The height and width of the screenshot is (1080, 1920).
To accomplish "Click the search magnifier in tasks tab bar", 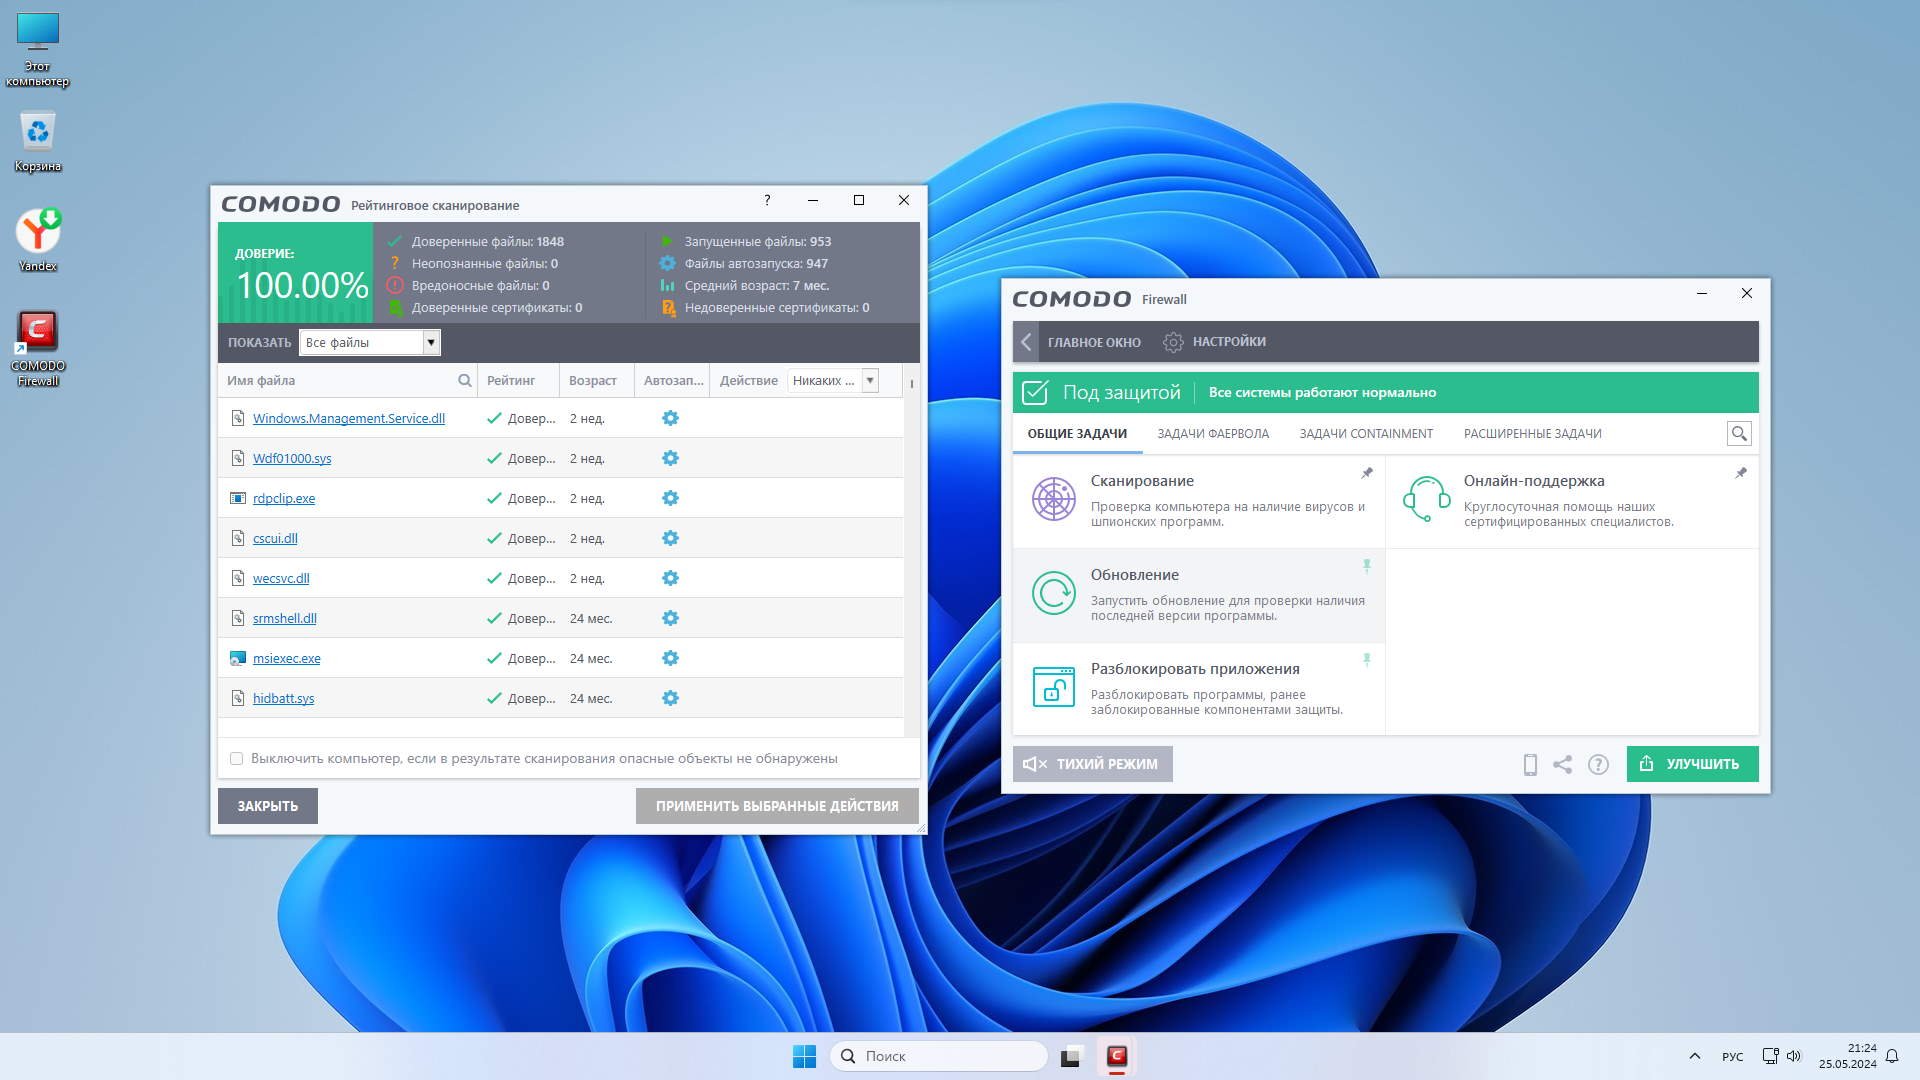I will click(1738, 434).
